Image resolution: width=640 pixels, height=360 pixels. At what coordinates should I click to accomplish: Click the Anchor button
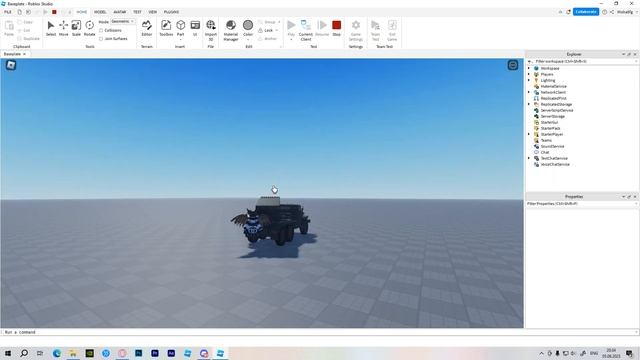pyautogui.click(x=268, y=39)
